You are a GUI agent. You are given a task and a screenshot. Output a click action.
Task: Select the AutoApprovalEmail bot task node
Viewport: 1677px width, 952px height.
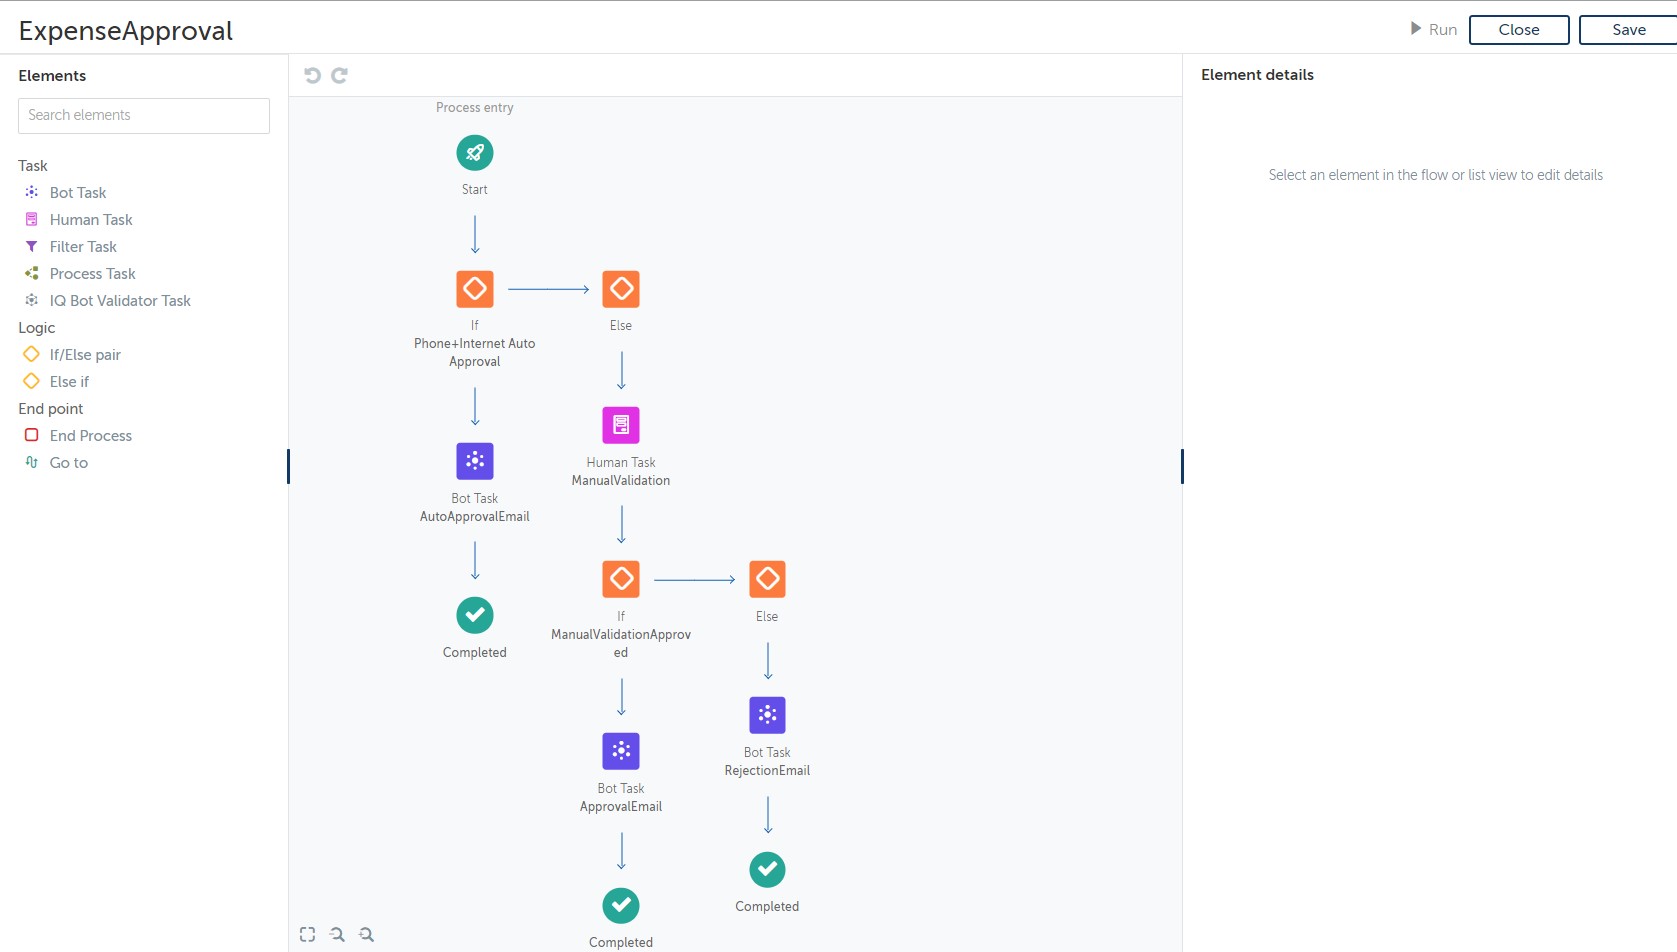point(475,461)
